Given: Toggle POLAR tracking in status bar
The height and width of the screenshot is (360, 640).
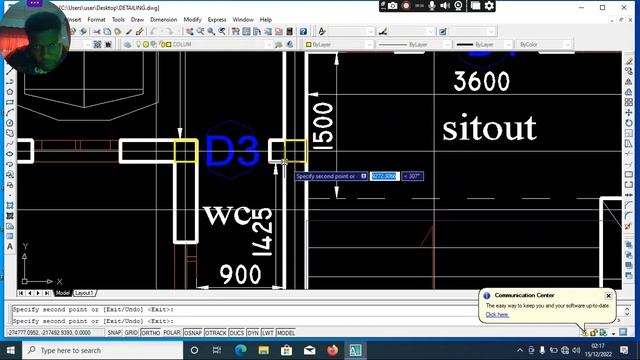Looking at the screenshot, I should (172, 333).
